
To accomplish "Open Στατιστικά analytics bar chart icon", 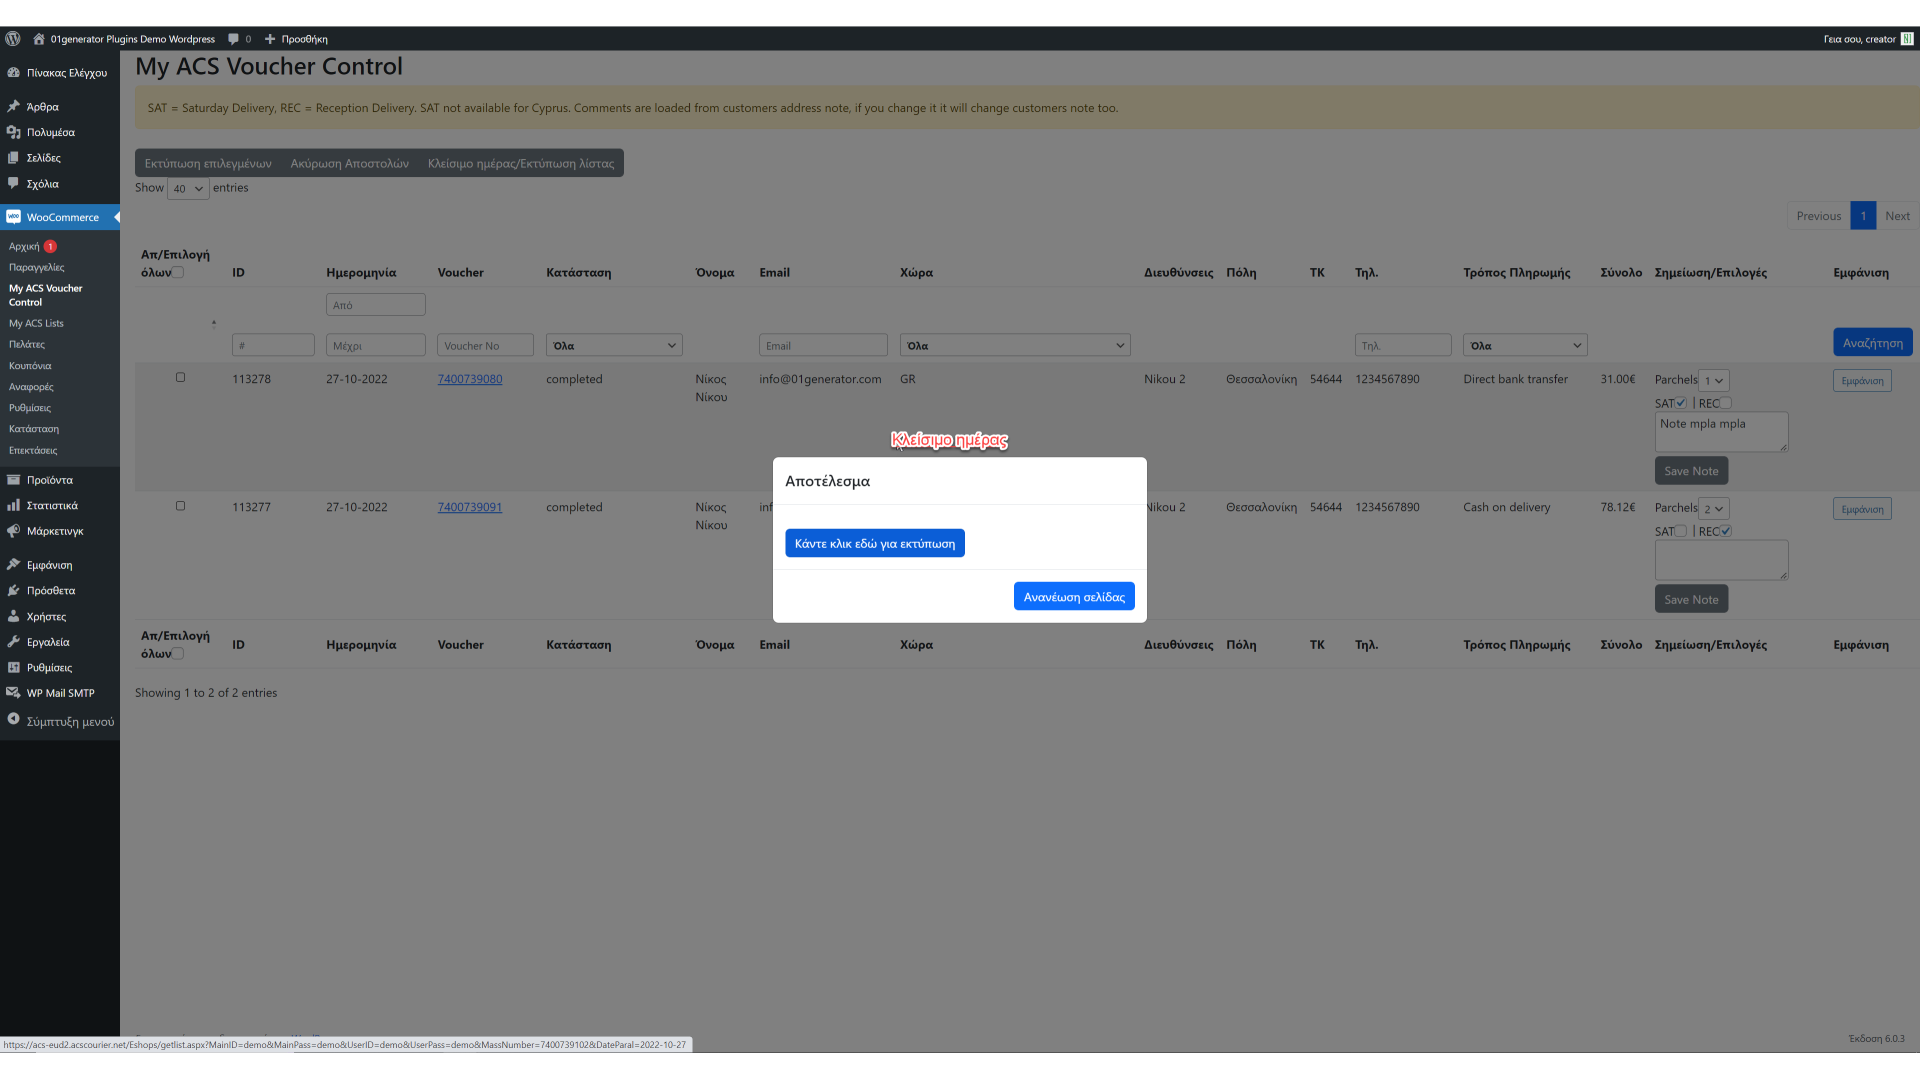I will pos(14,506).
